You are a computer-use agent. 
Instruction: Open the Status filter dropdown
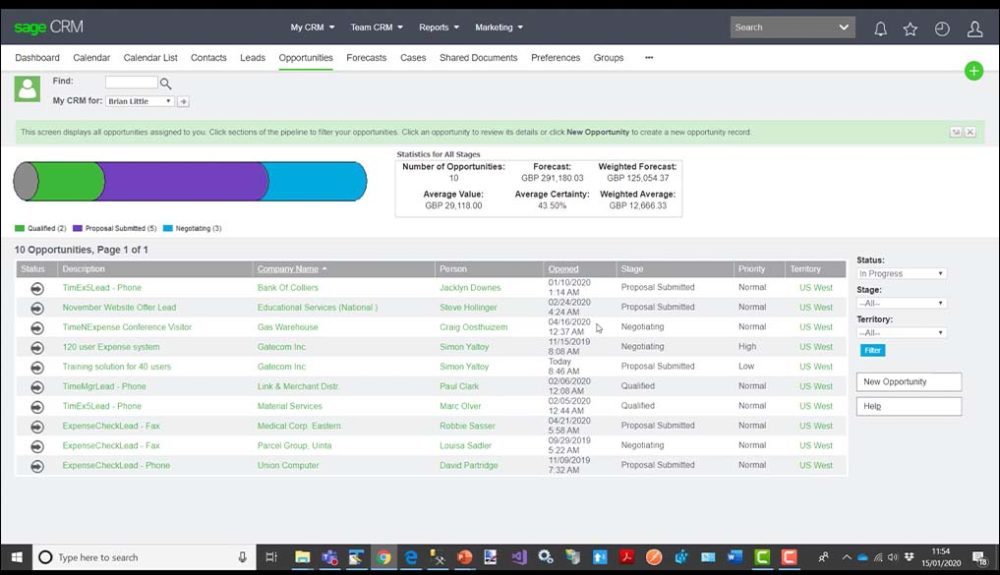tap(901, 273)
